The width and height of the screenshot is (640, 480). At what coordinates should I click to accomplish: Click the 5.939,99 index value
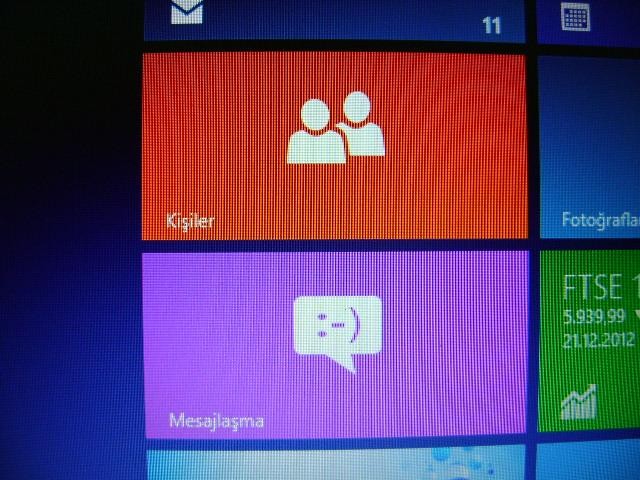[594, 316]
